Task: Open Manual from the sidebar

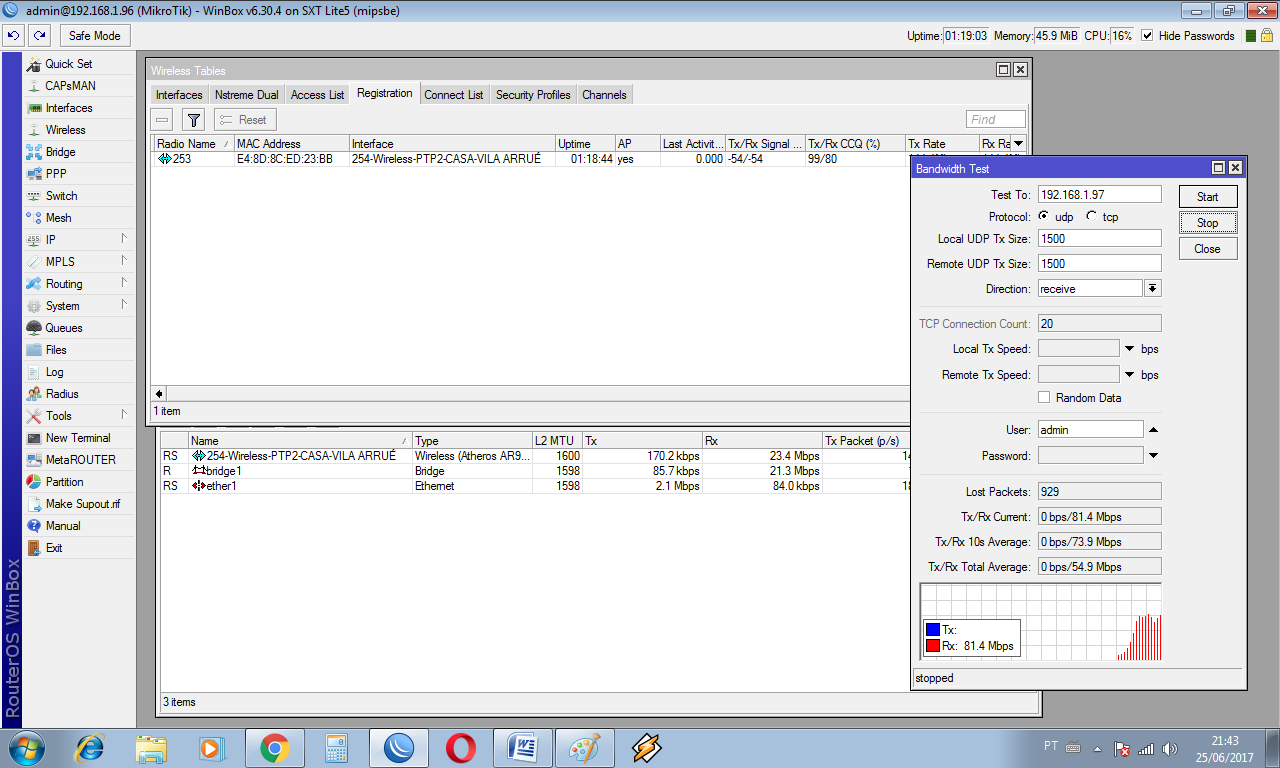Action: (x=62, y=526)
